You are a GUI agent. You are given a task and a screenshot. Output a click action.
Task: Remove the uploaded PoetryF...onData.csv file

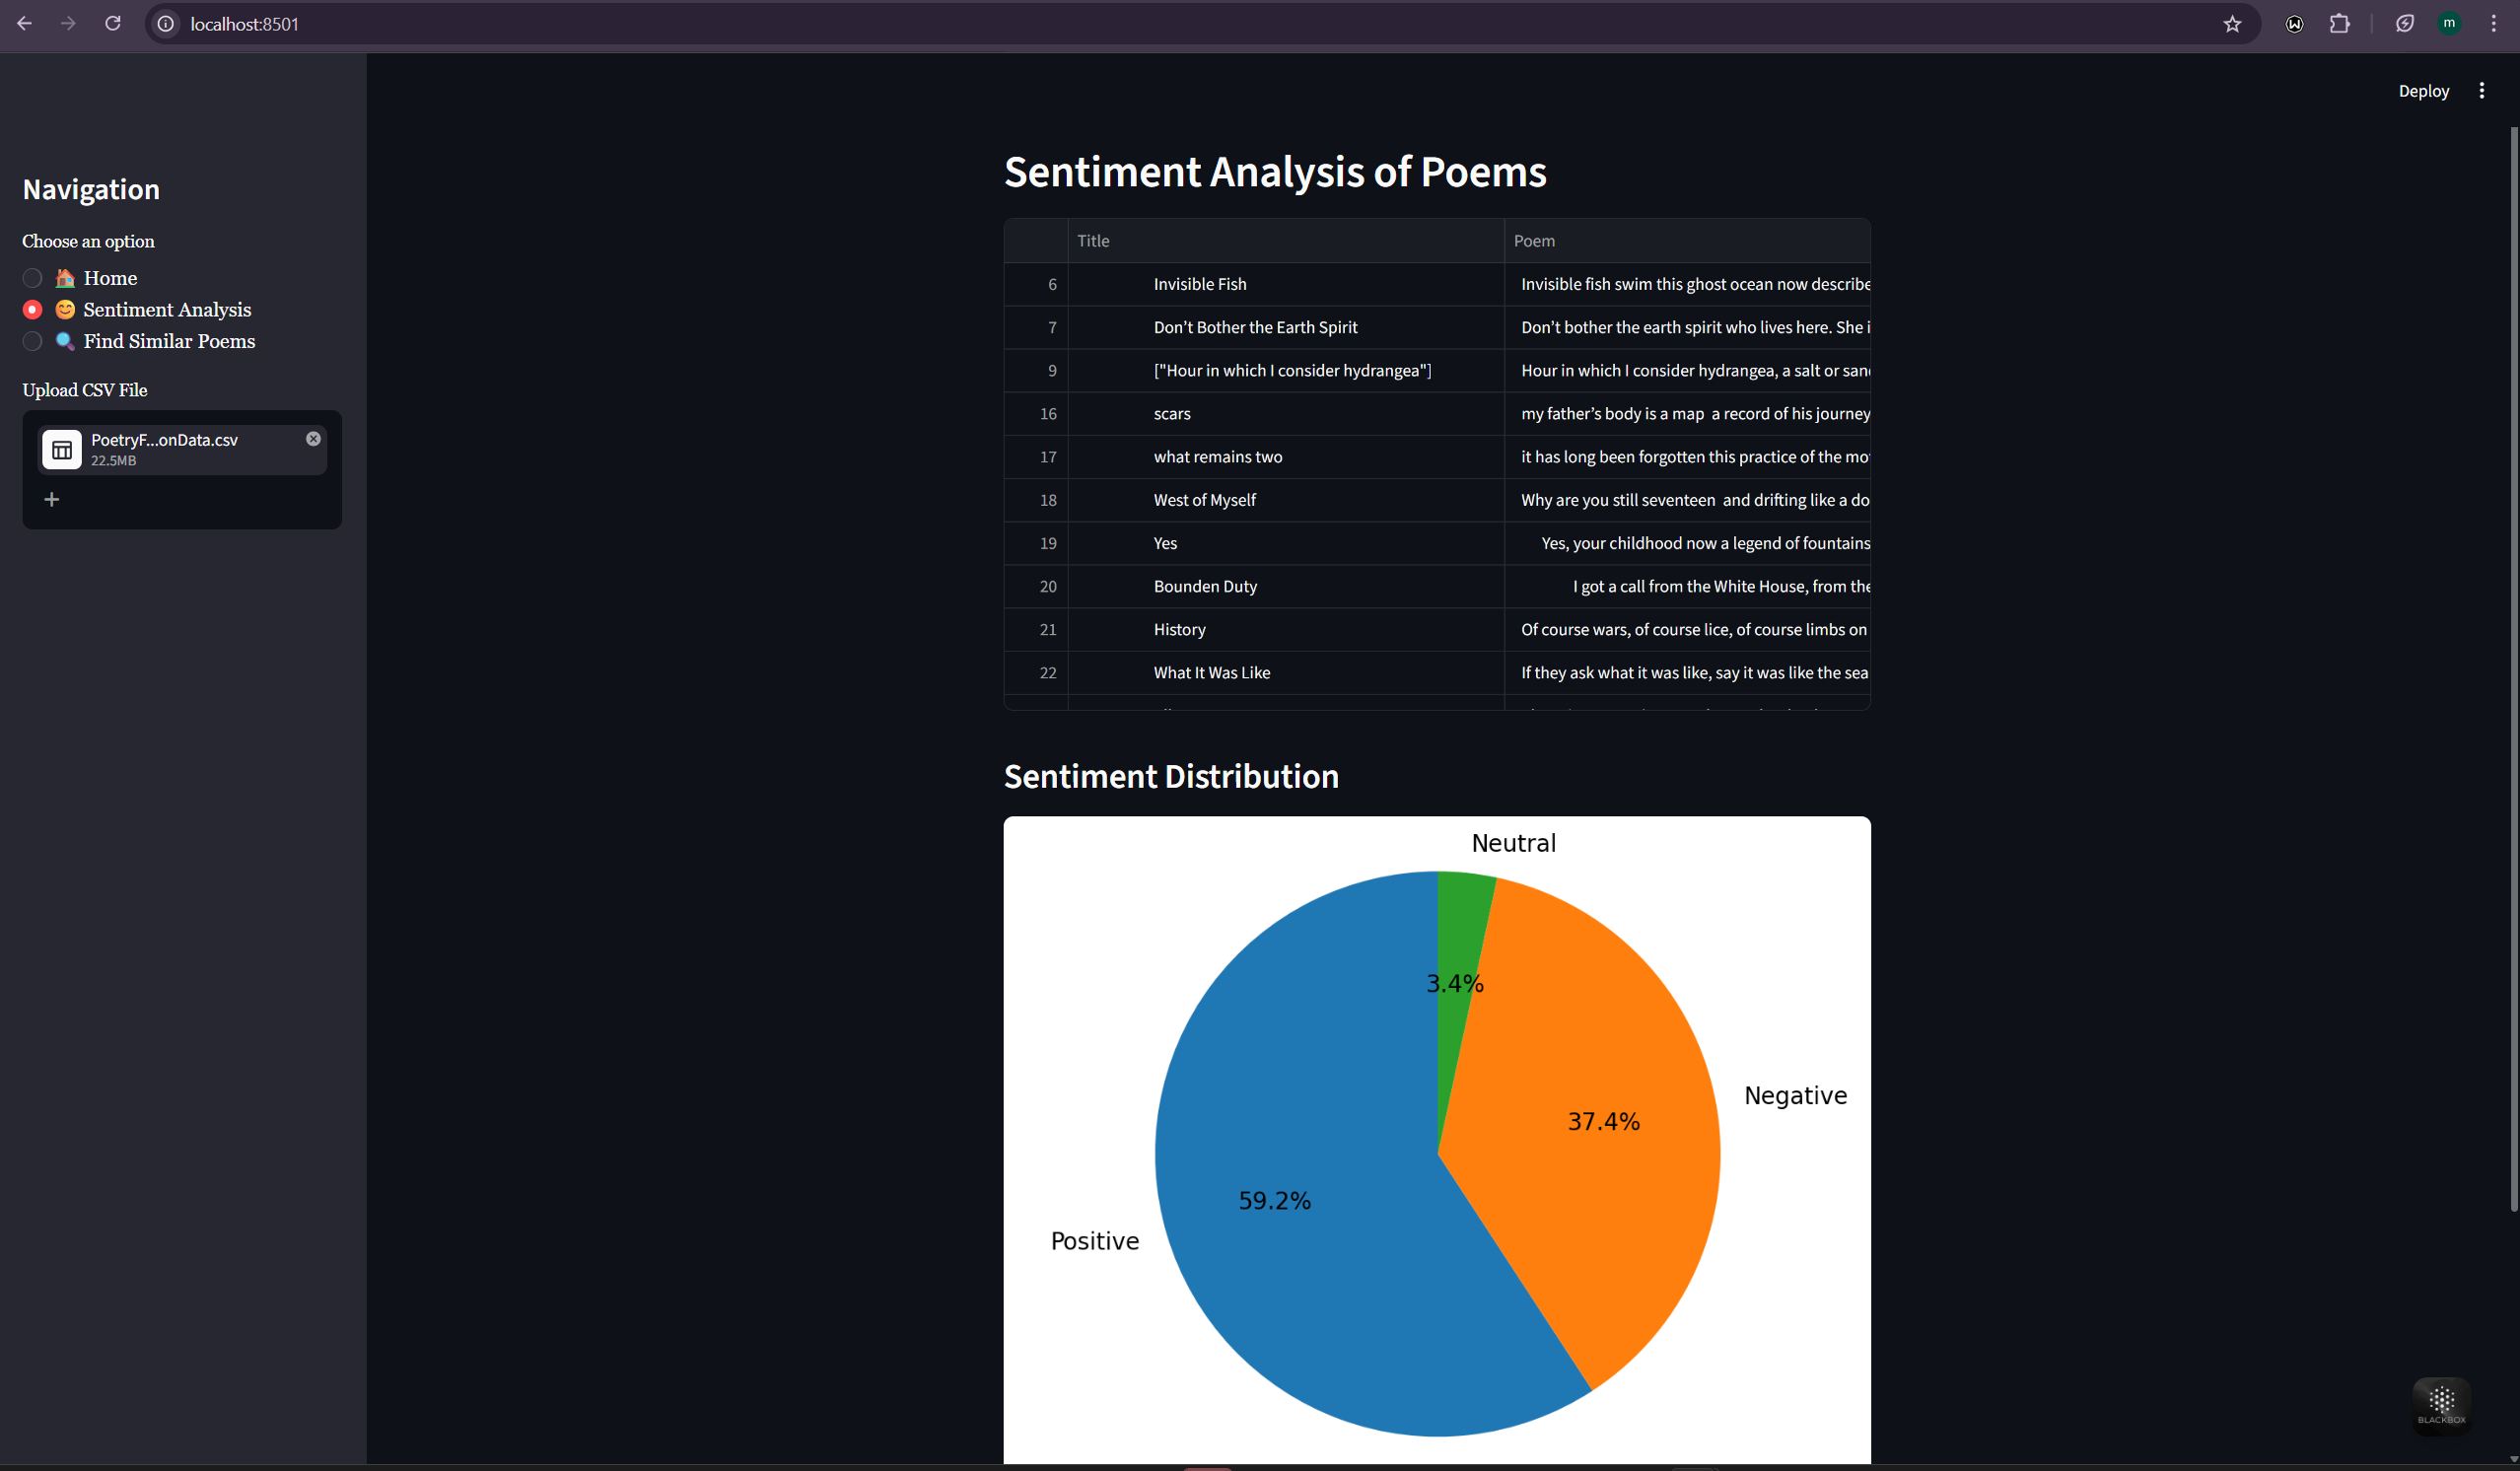click(313, 439)
